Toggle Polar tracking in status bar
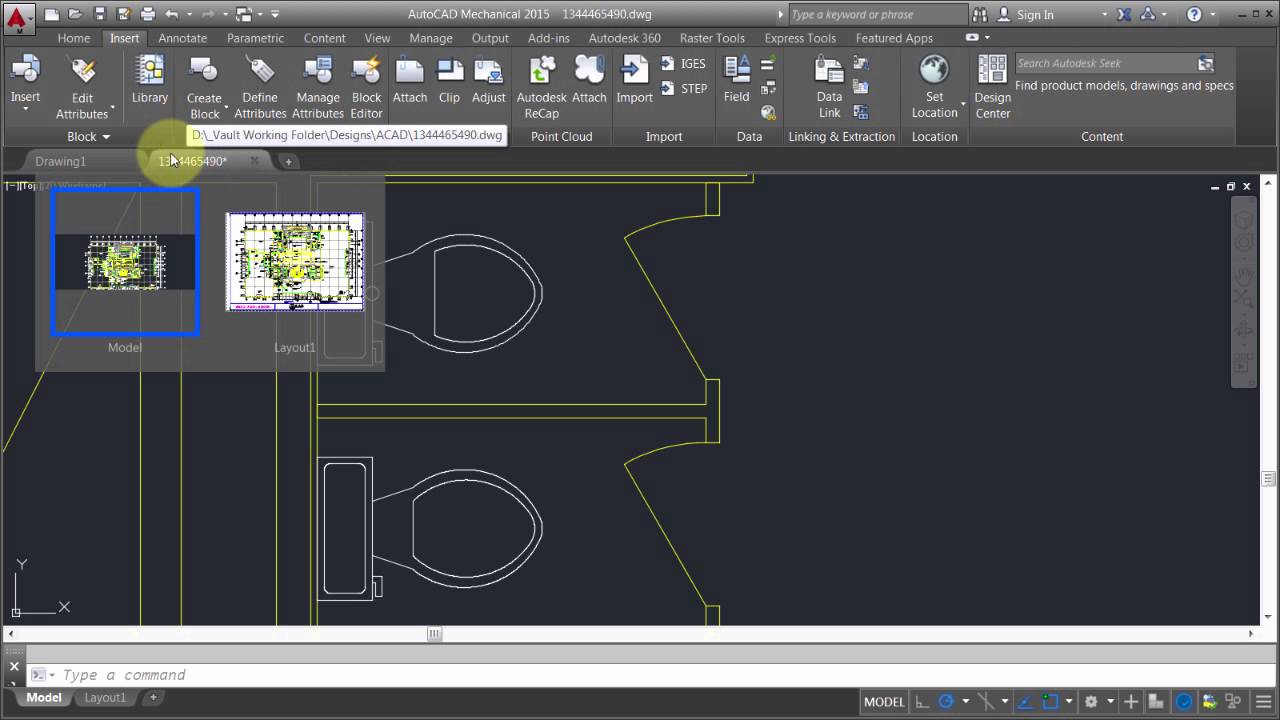This screenshot has height=720, width=1280. click(x=946, y=702)
